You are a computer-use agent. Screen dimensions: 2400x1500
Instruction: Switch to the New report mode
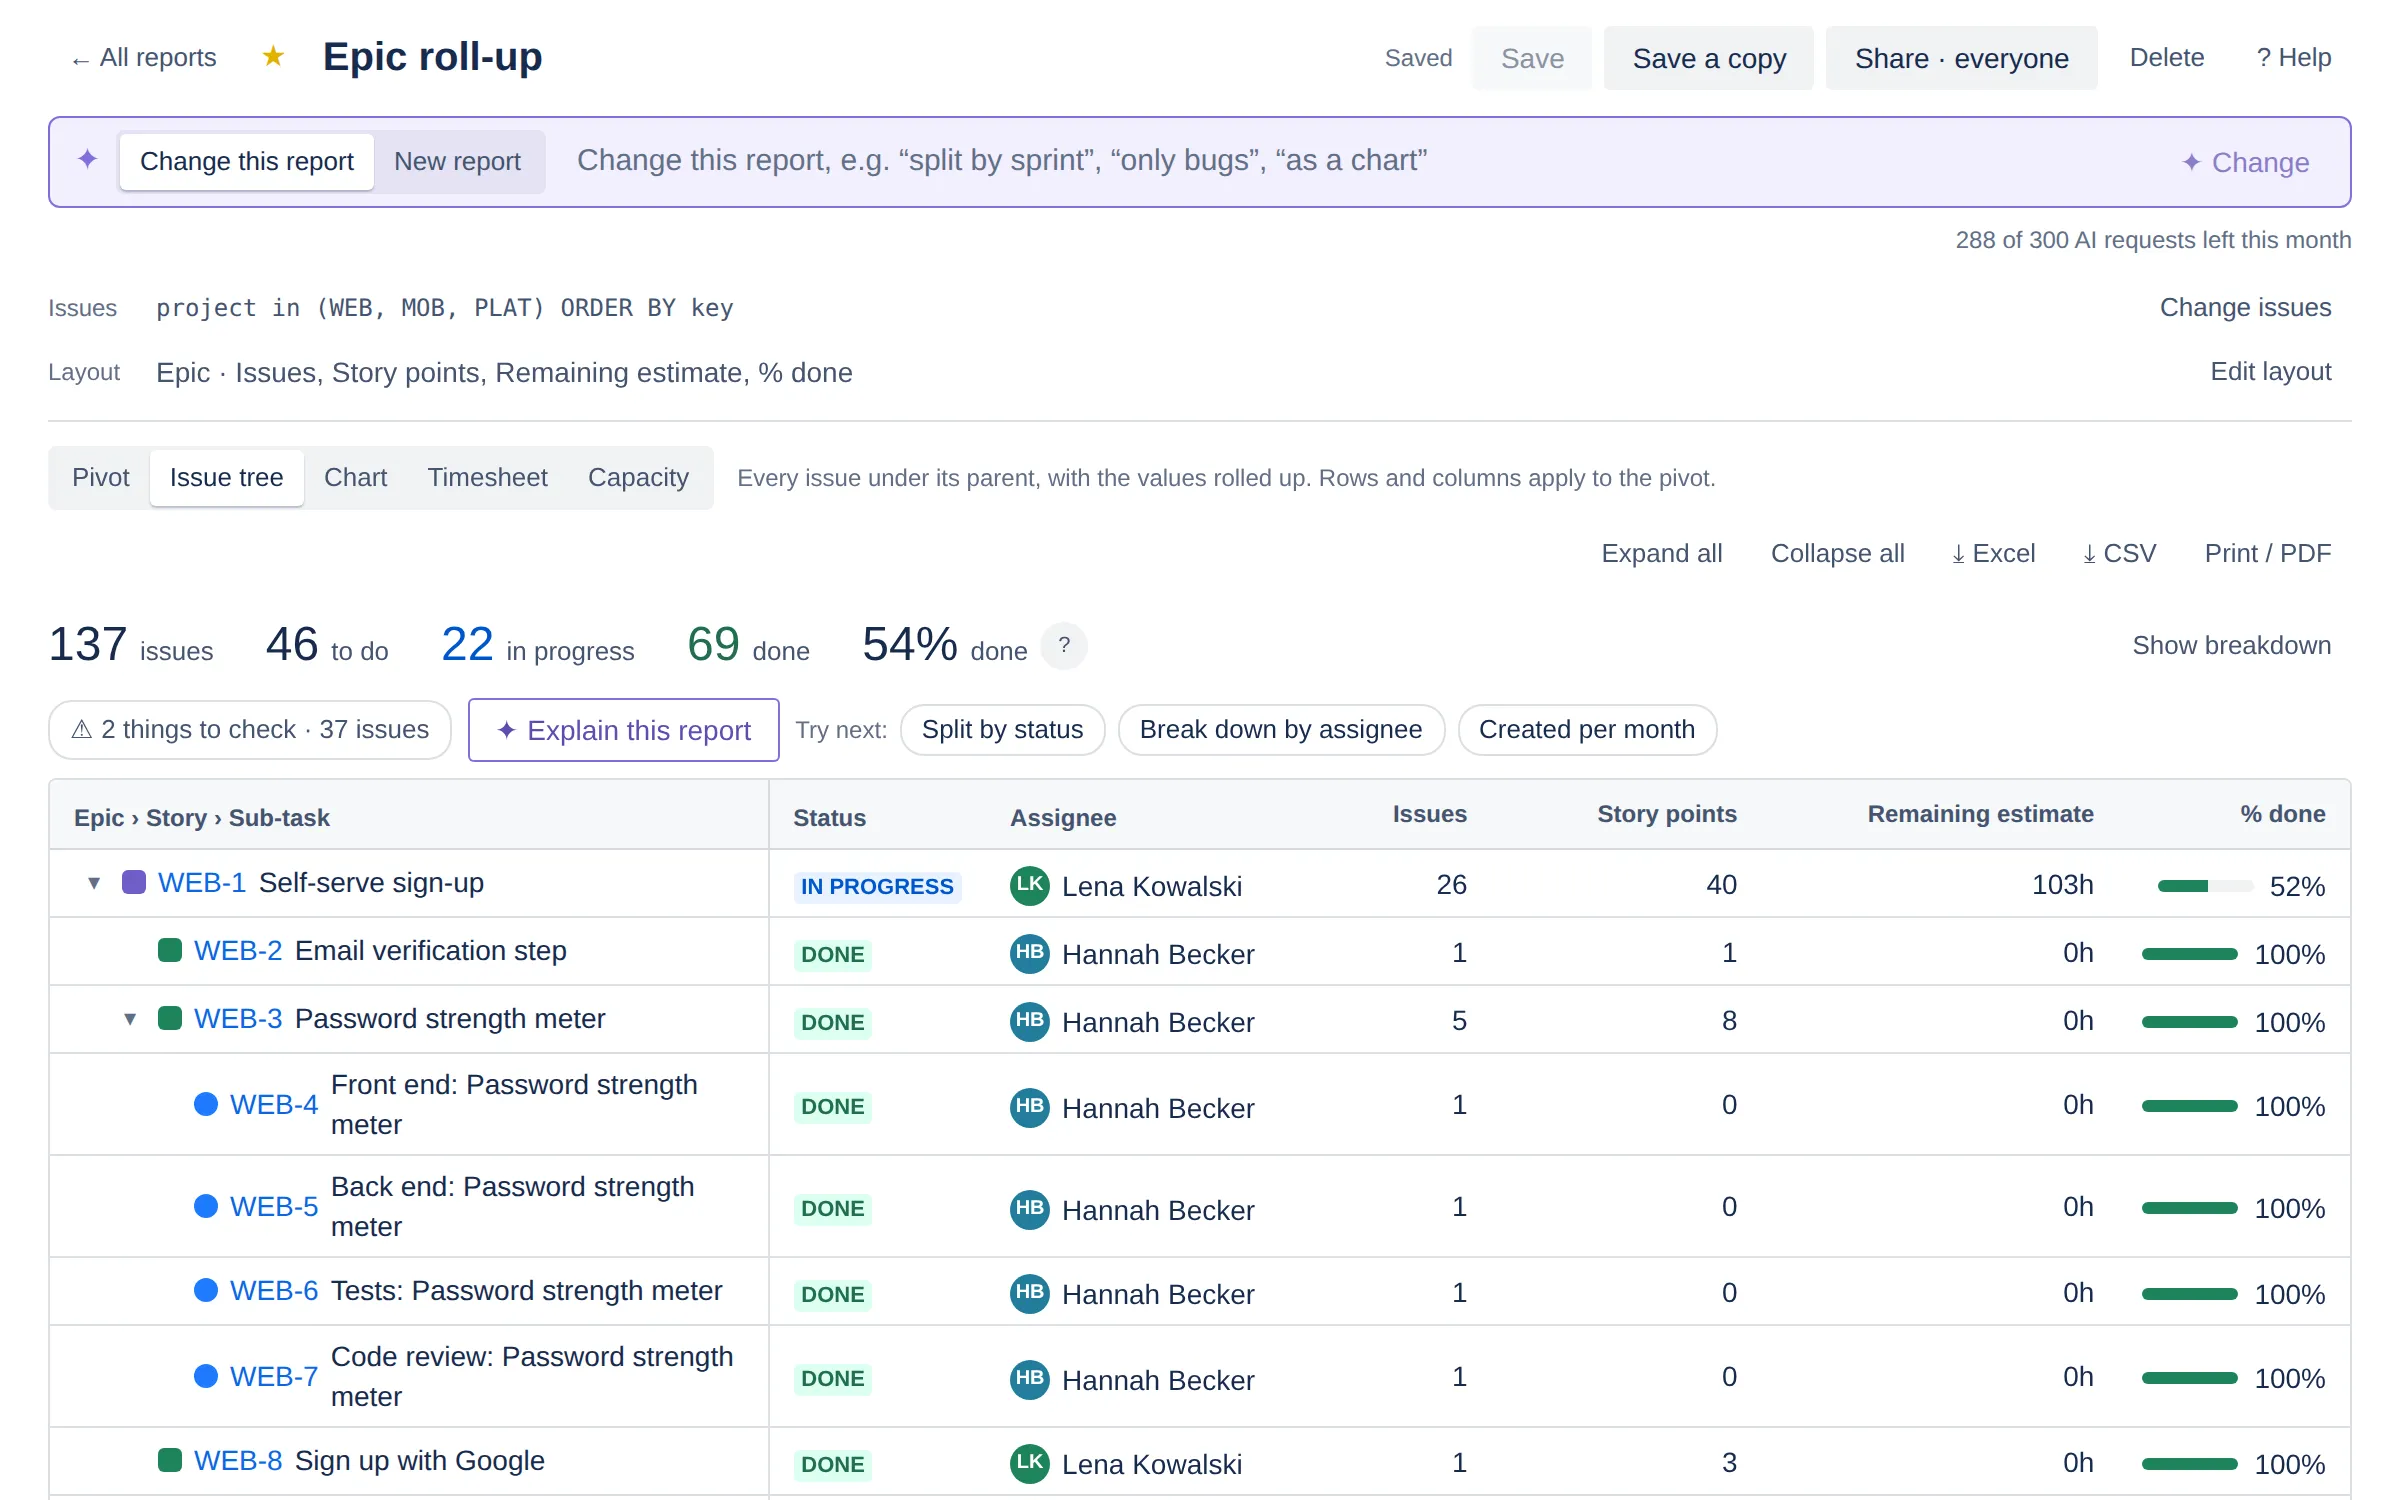(x=457, y=161)
